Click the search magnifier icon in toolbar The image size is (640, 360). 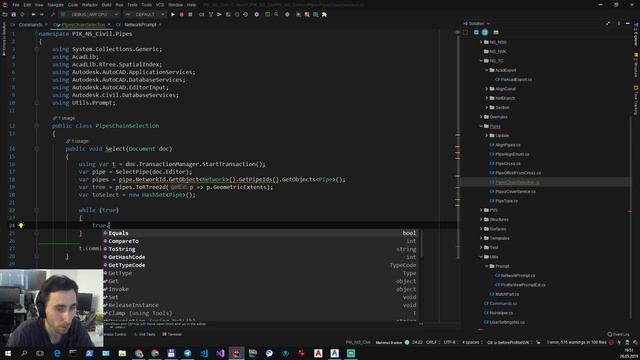click(x=276, y=14)
